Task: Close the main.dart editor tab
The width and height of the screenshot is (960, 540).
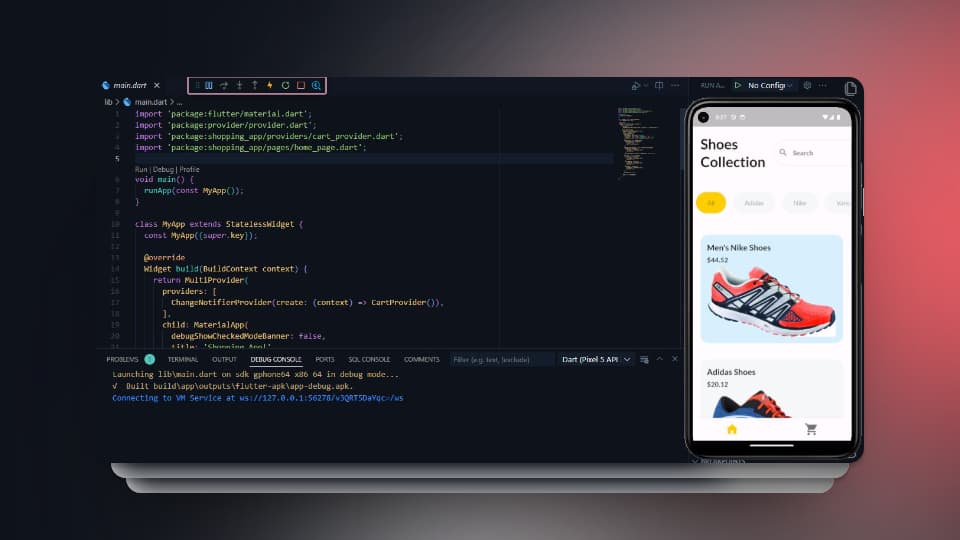Action: [157, 86]
